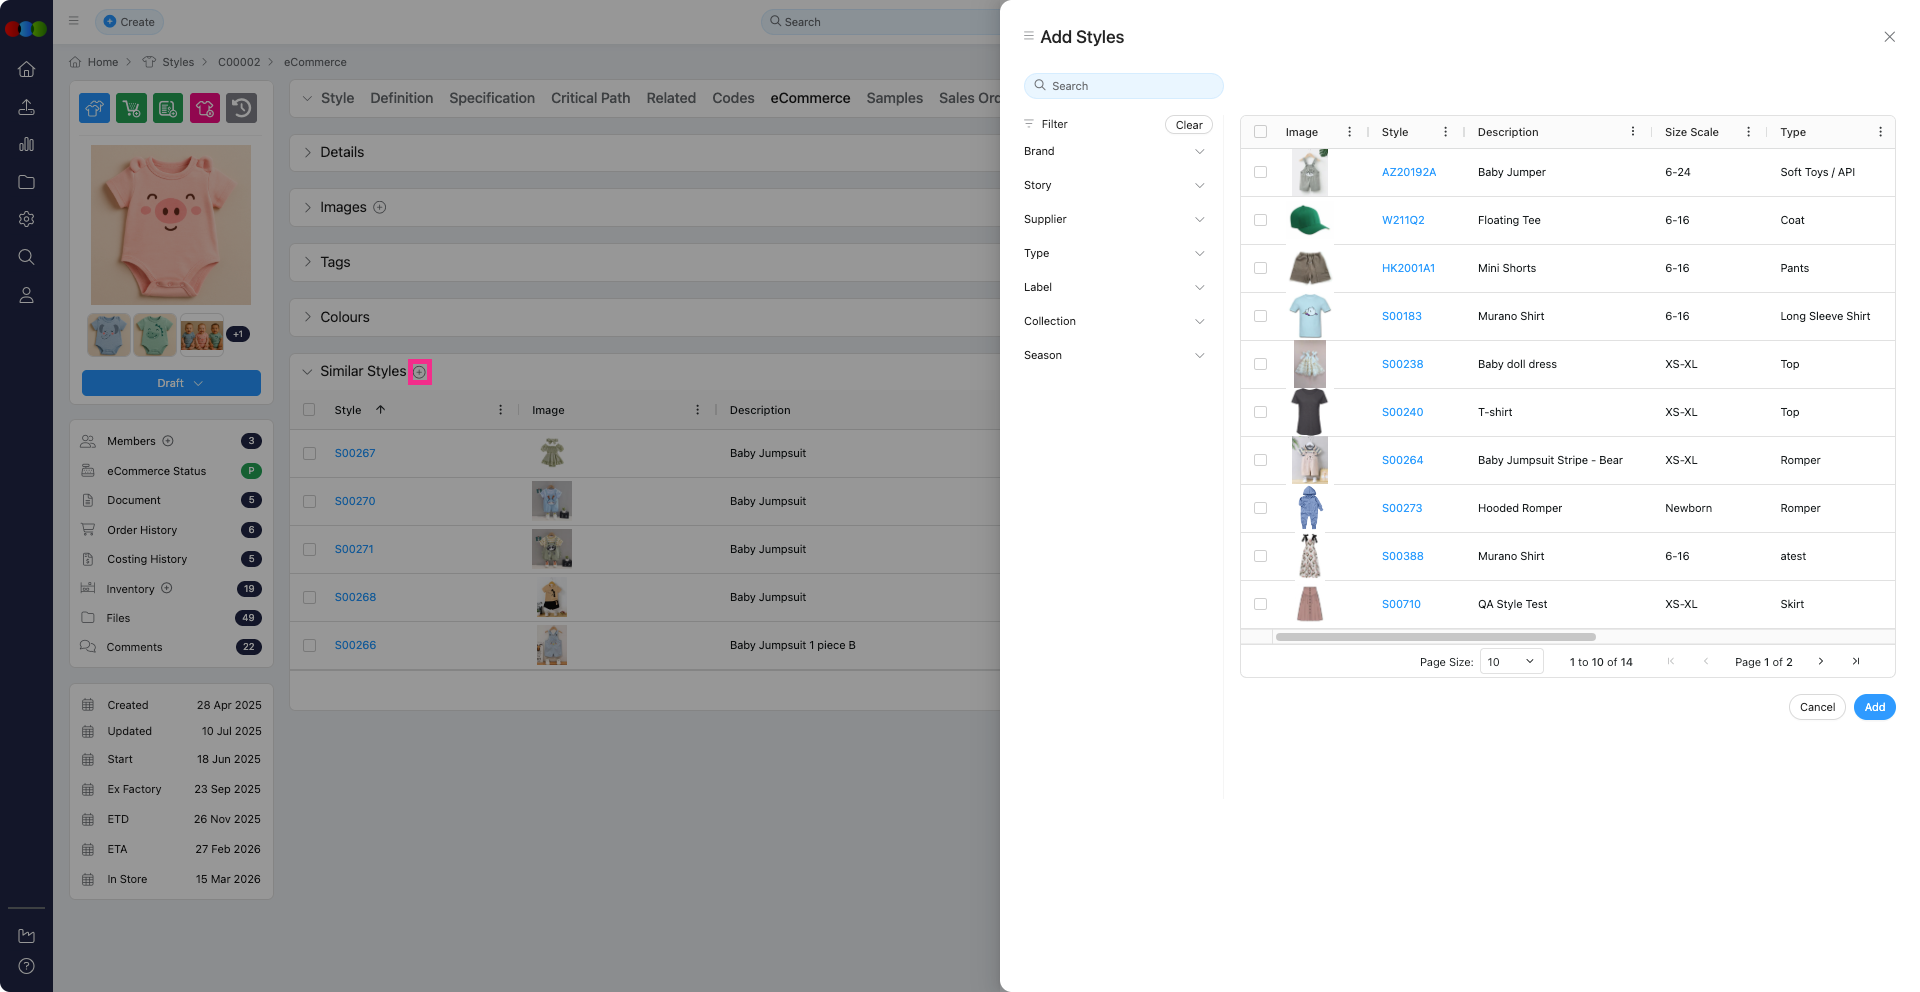Clear all filters with the Clear button
The image size is (1920, 992).
coord(1188,125)
